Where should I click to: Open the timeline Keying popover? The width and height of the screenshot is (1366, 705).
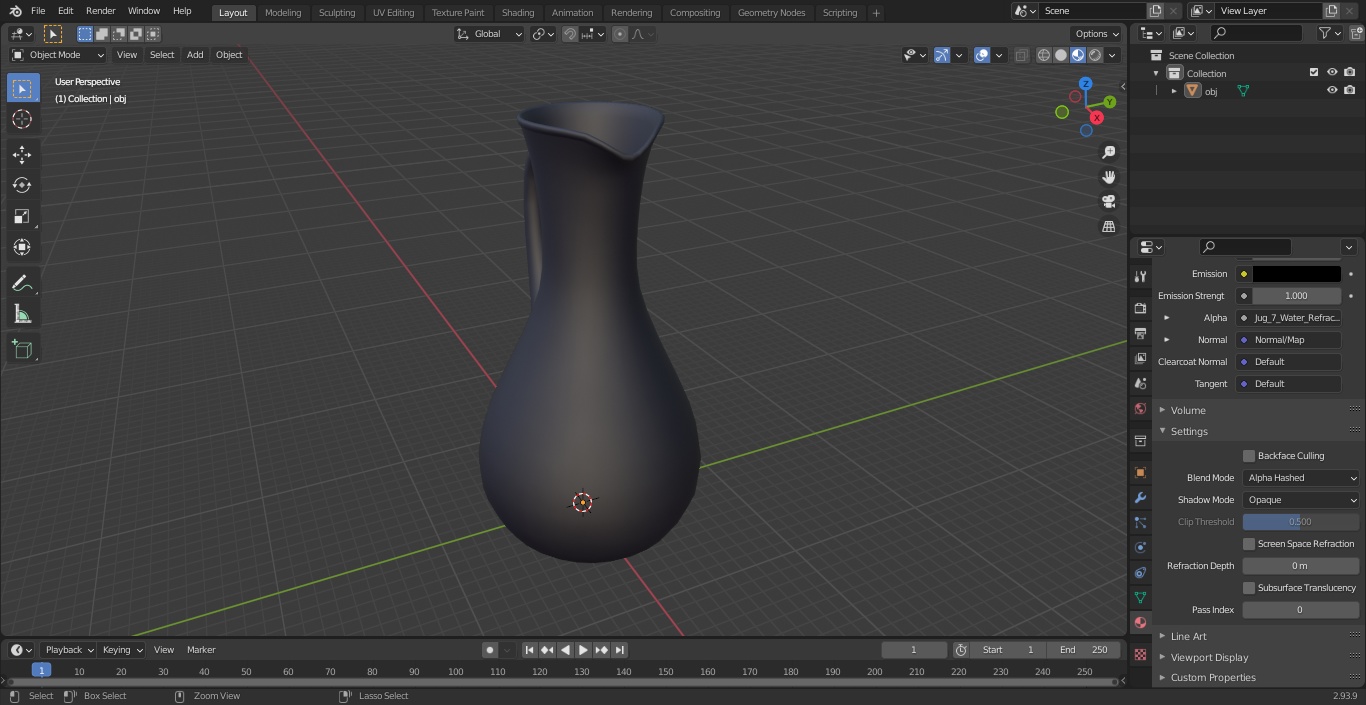pyautogui.click(x=122, y=650)
